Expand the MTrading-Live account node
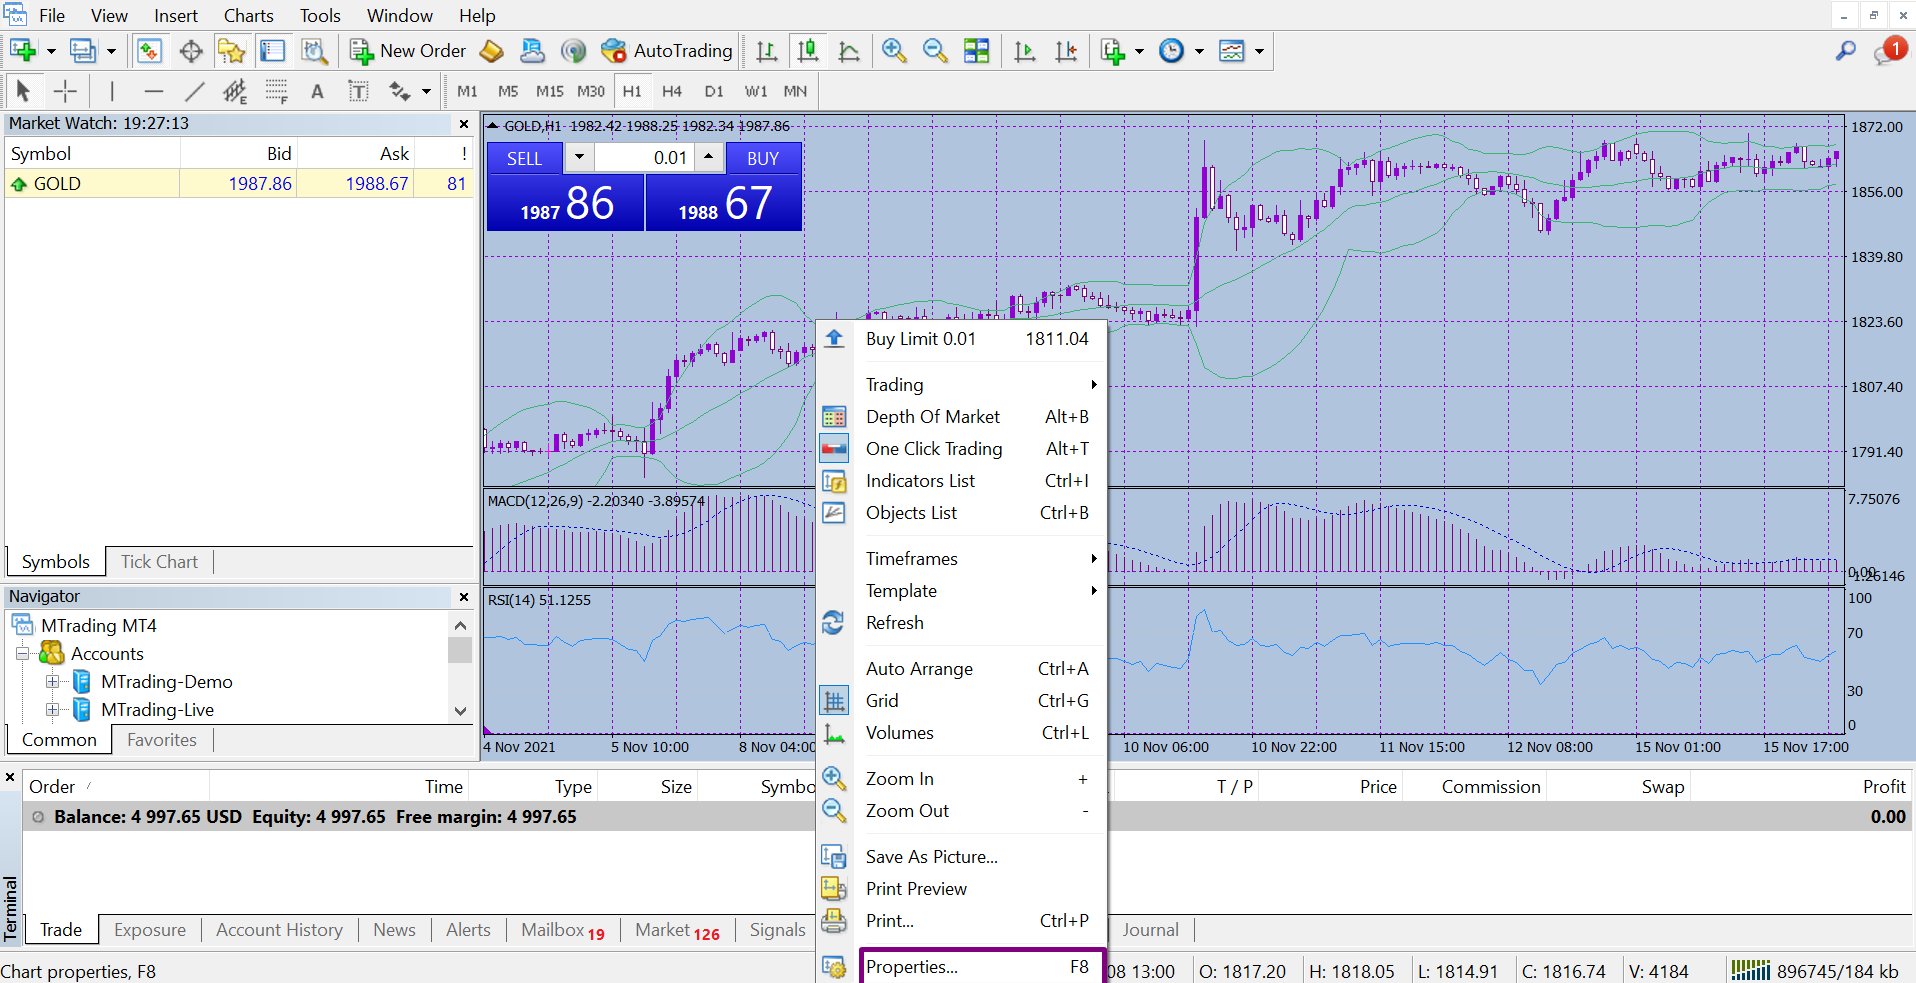Image resolution: width=1916 pixels, height=983 pixels. pos(52,710)
